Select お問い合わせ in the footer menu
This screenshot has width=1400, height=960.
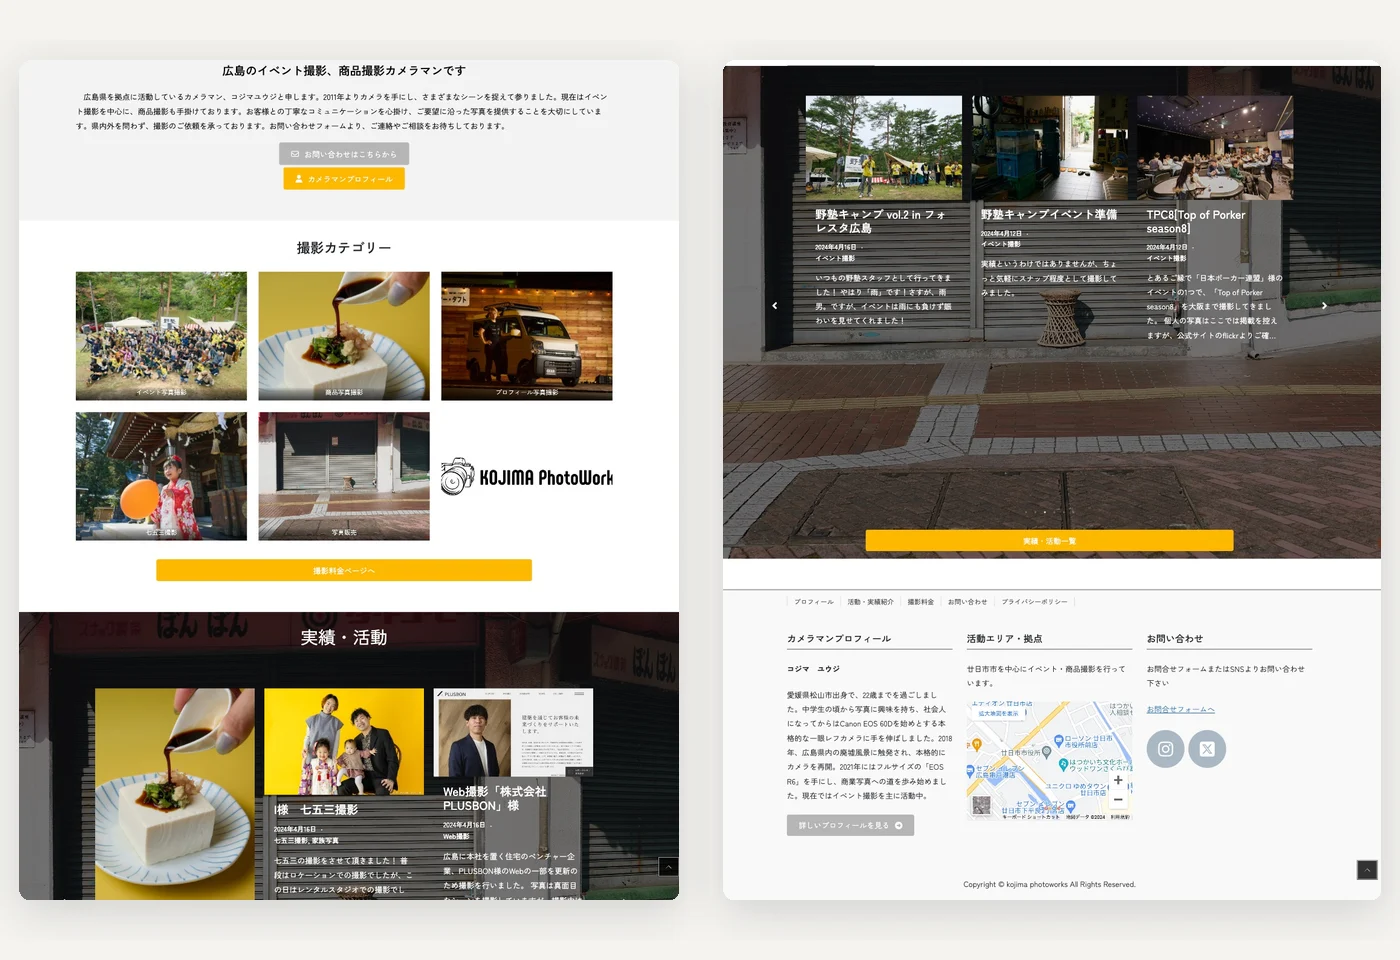967,602
